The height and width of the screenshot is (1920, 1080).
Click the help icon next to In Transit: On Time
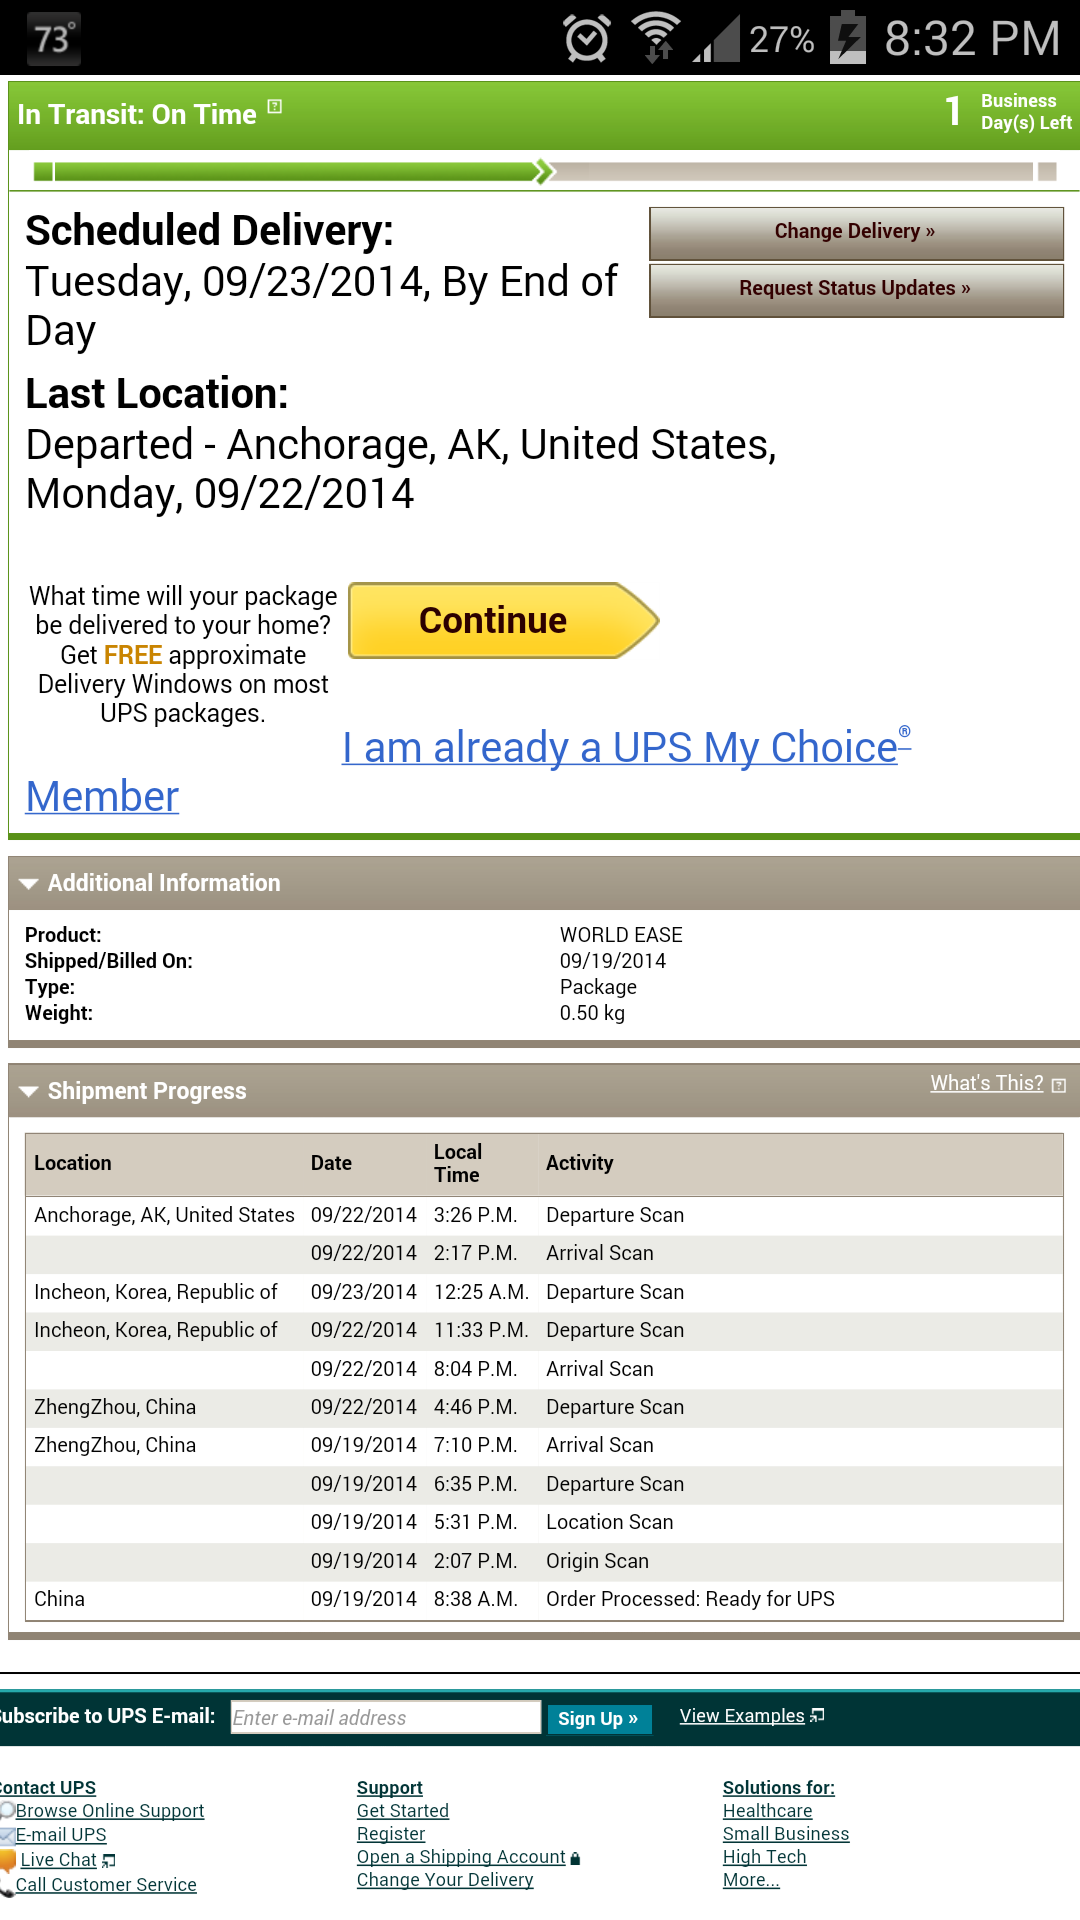click(x=275, y=107)
